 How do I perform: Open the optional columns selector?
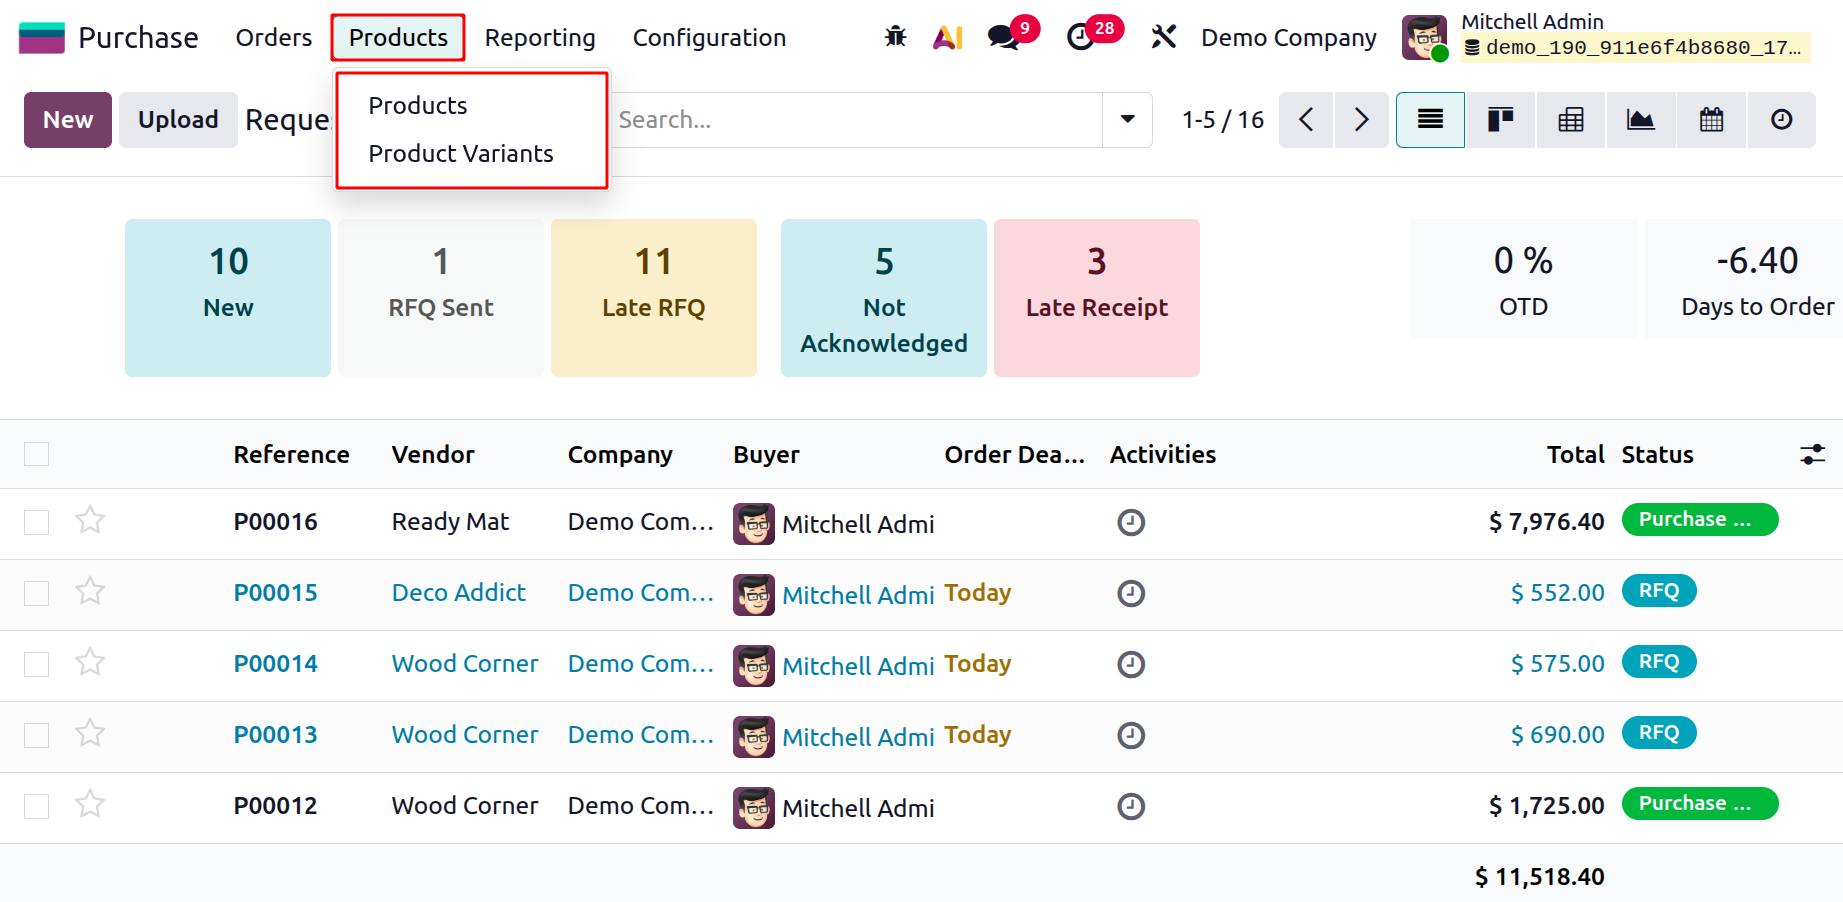tap(1812, 453)
